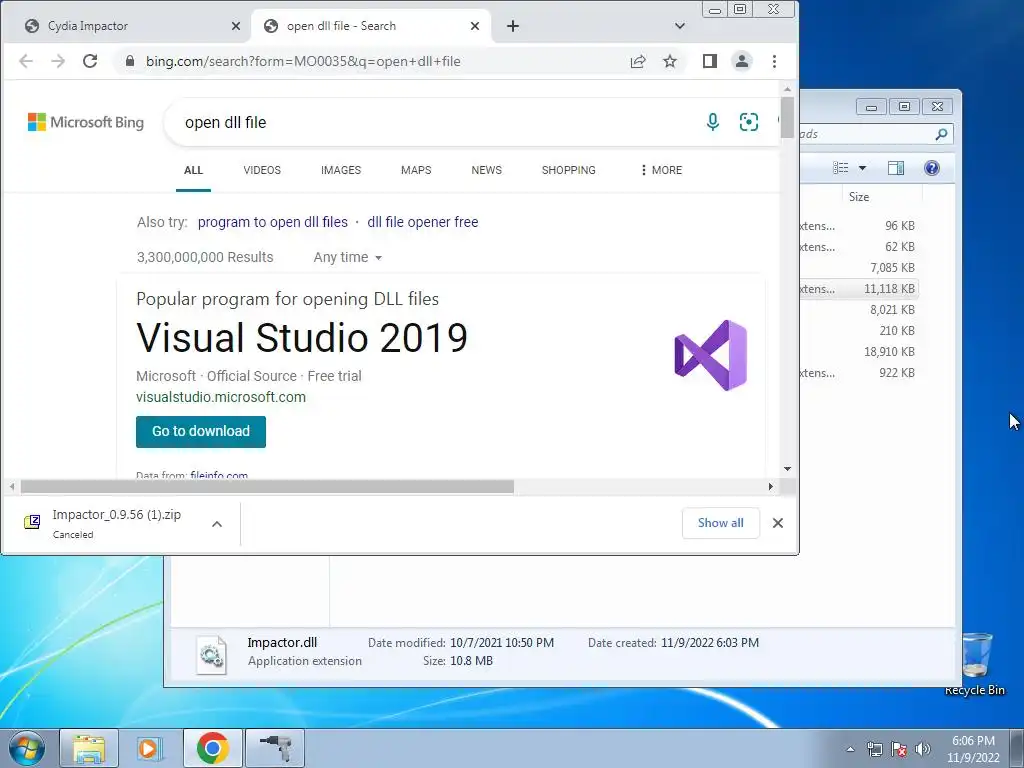Sort by Size column in Explorer
1024x768 pixels.
(859, 197)
